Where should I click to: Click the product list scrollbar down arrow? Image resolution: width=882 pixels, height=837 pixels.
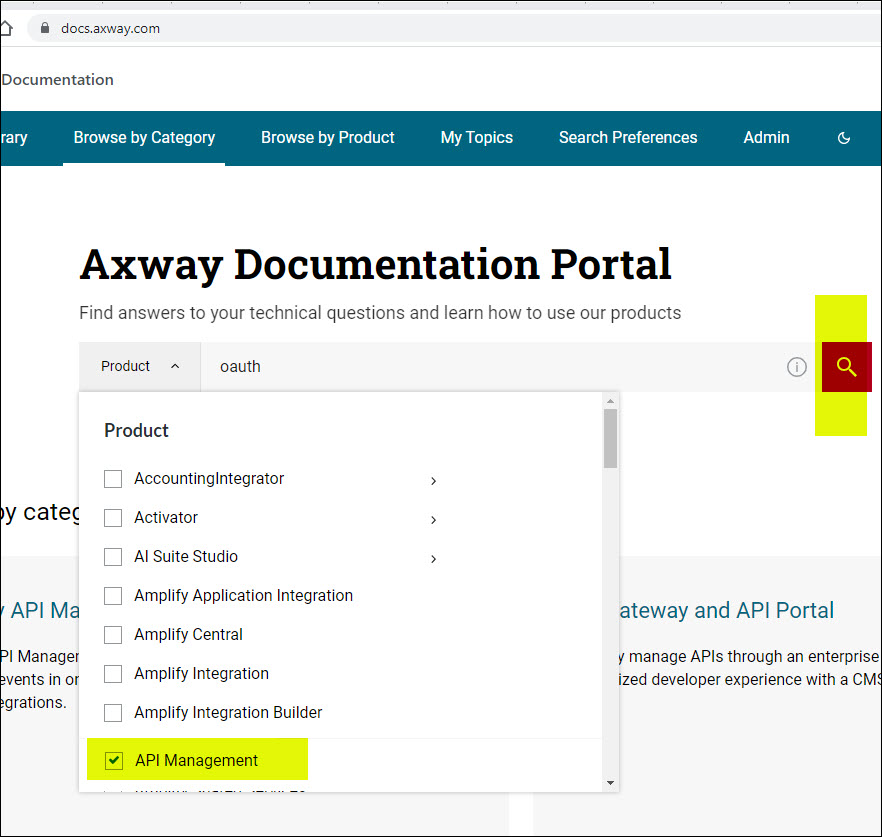(x=610, y=783)
